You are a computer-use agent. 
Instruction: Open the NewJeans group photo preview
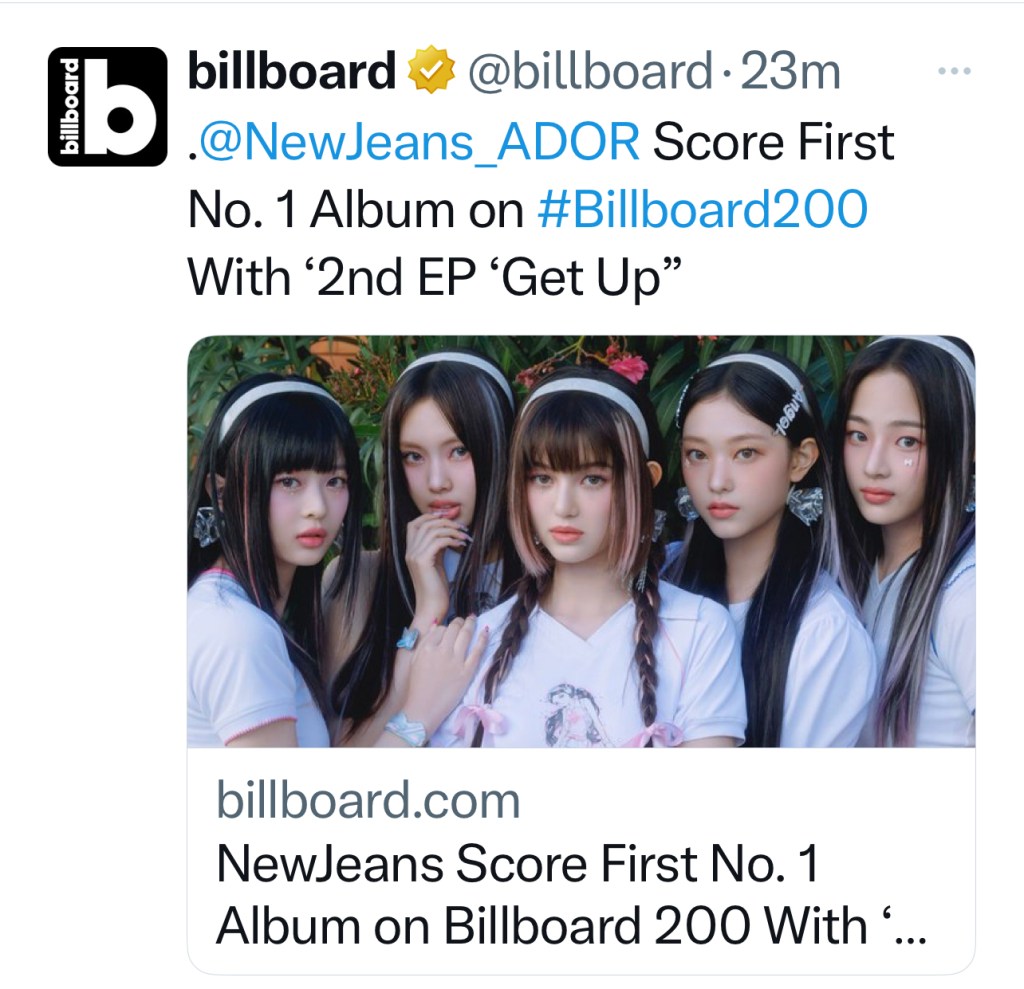581,541
